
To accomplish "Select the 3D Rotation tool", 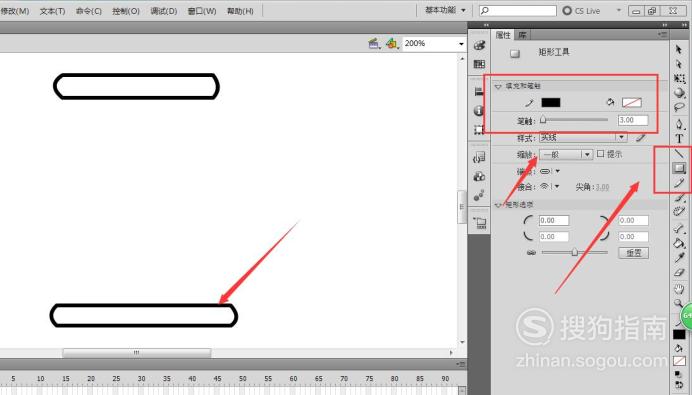I will point(679,93).
